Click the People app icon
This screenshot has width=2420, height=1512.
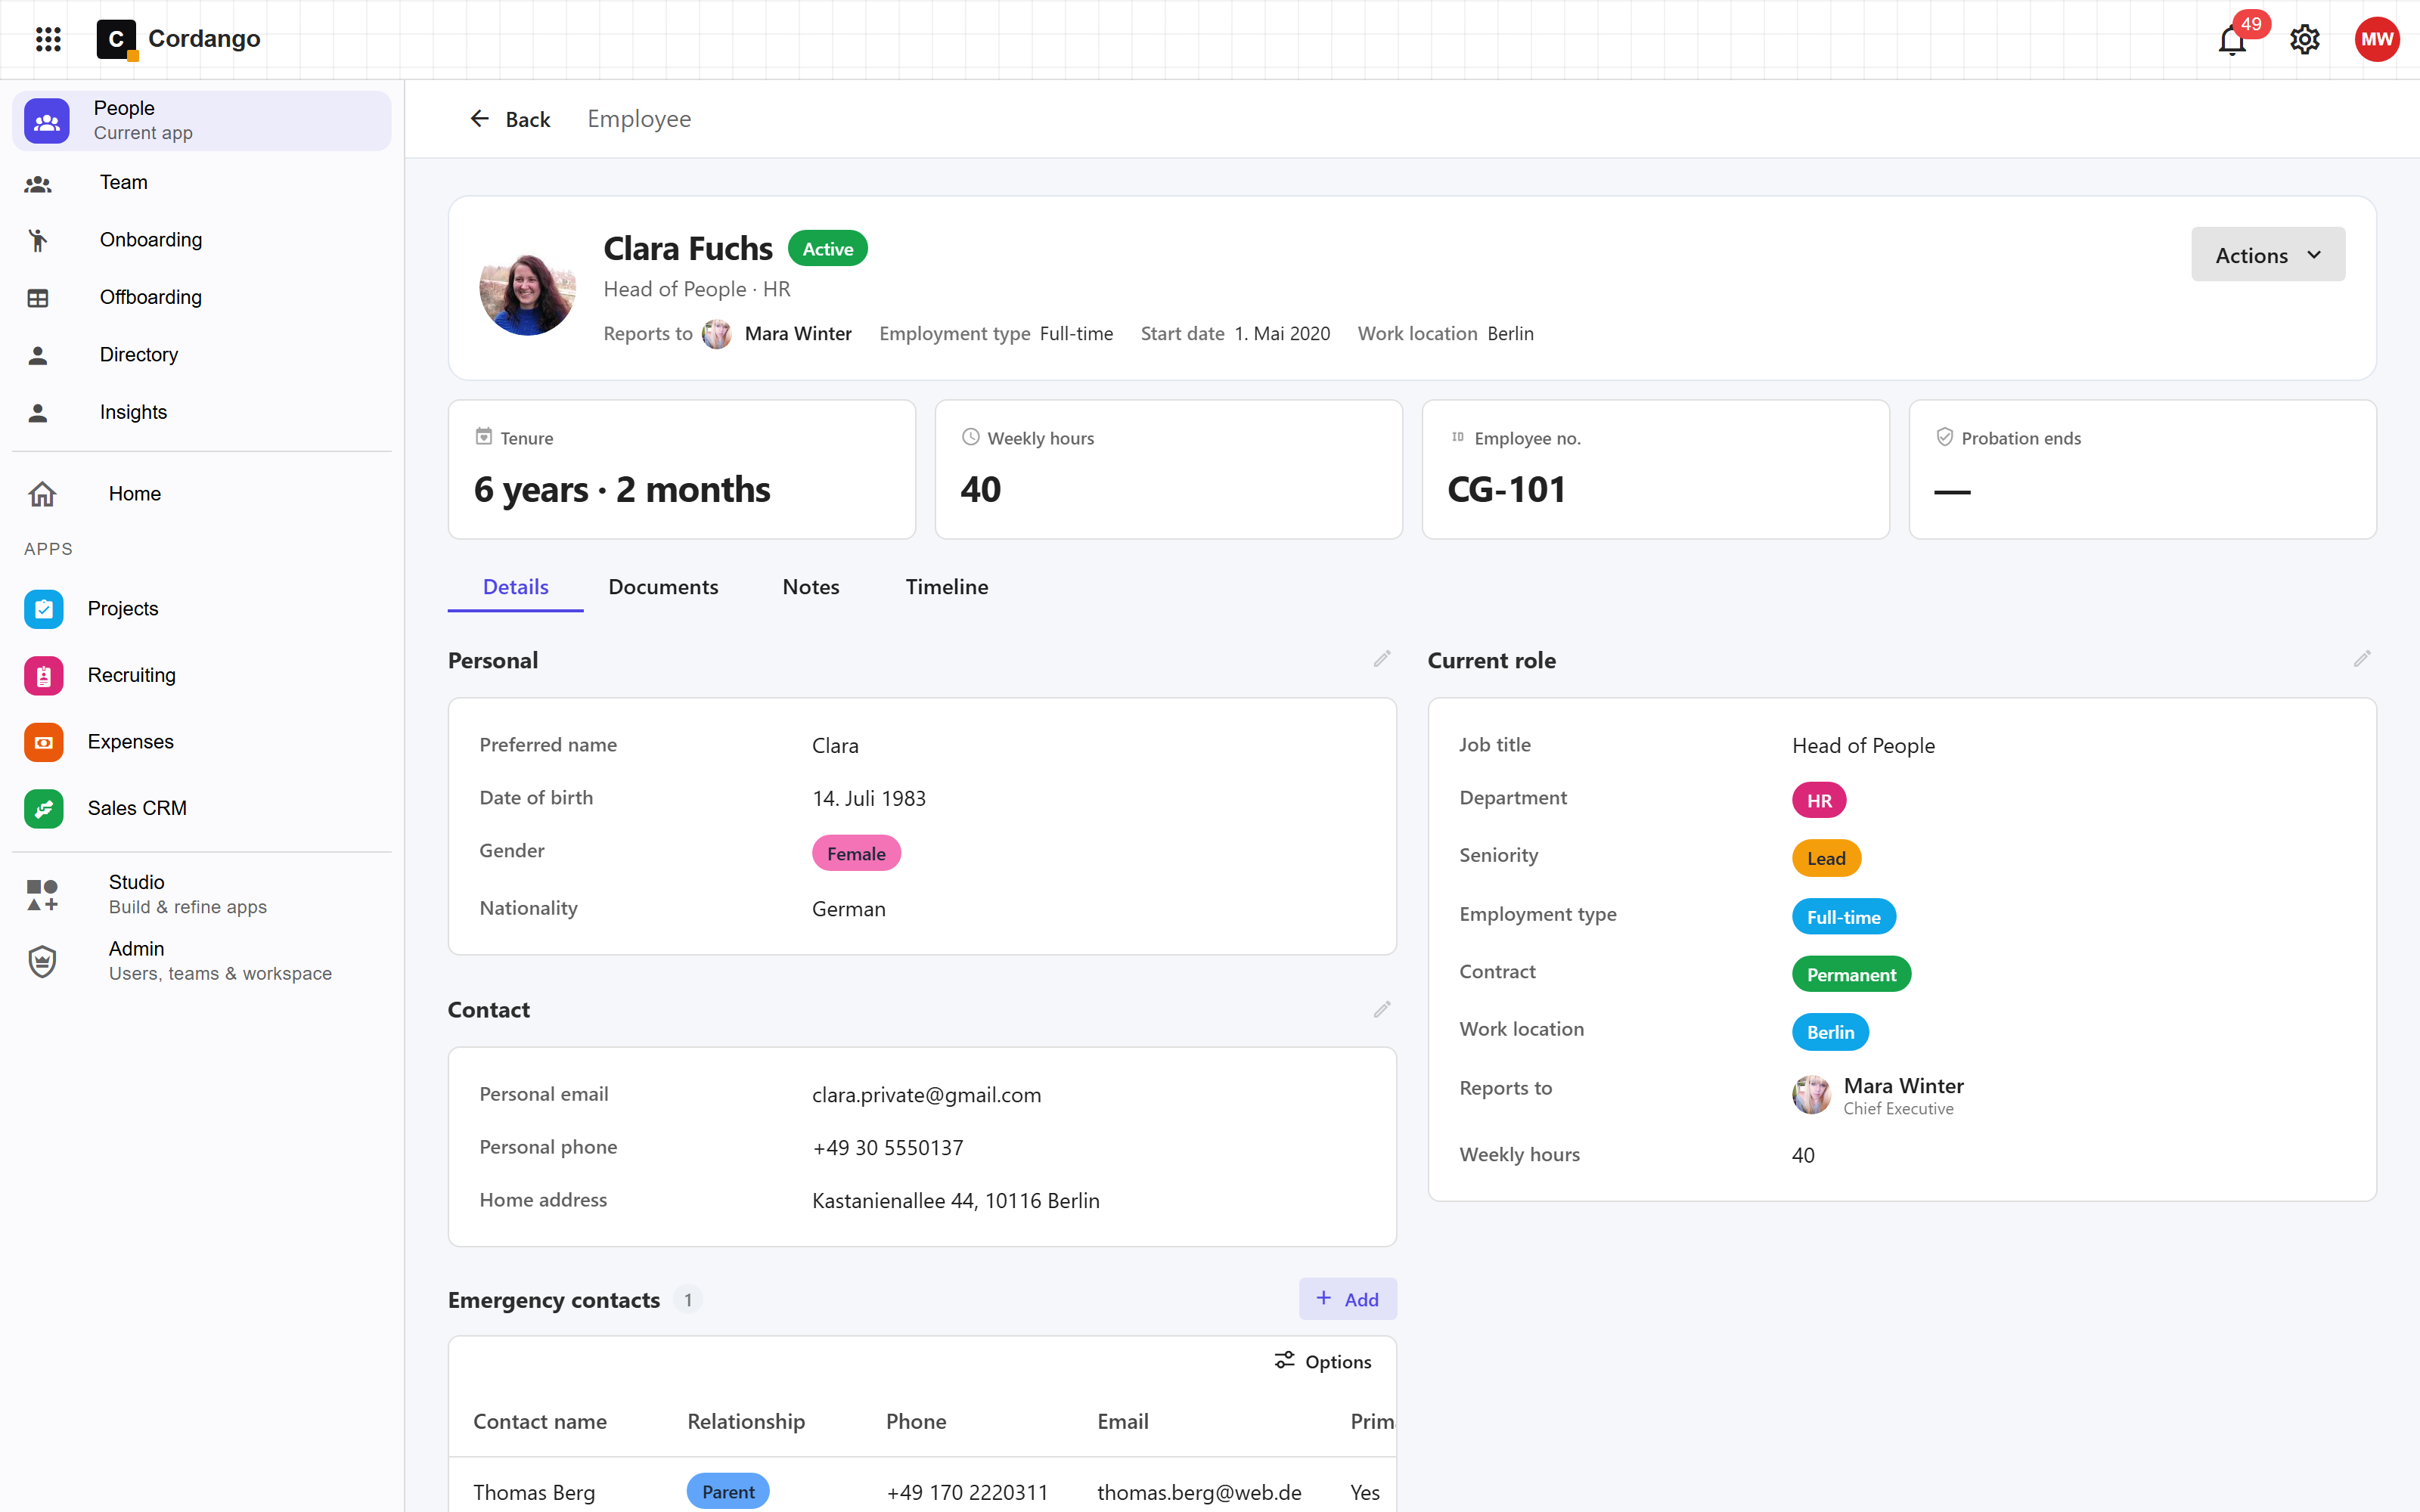coord(47,121)
